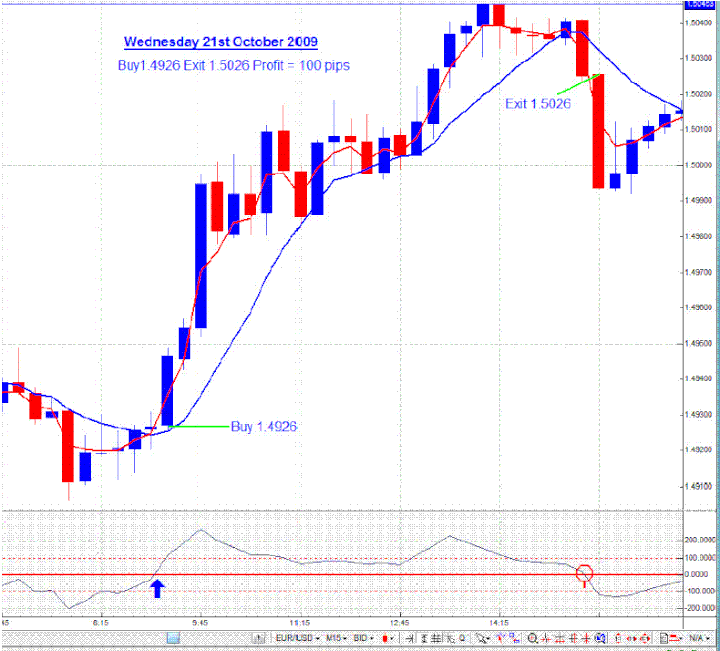Click the 1.50000 price axis label
This screenshot has height=651, width=720.
(698, 165)
